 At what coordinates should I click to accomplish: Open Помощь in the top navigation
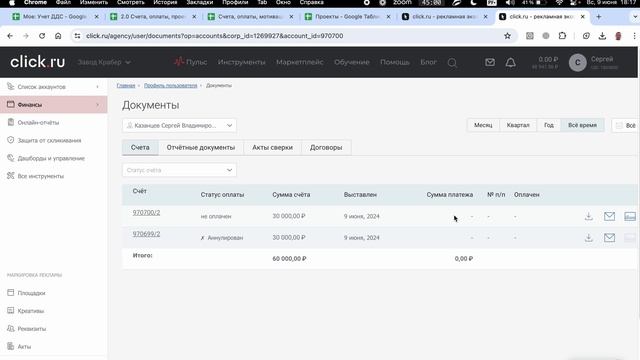click(x=395, y=62)
